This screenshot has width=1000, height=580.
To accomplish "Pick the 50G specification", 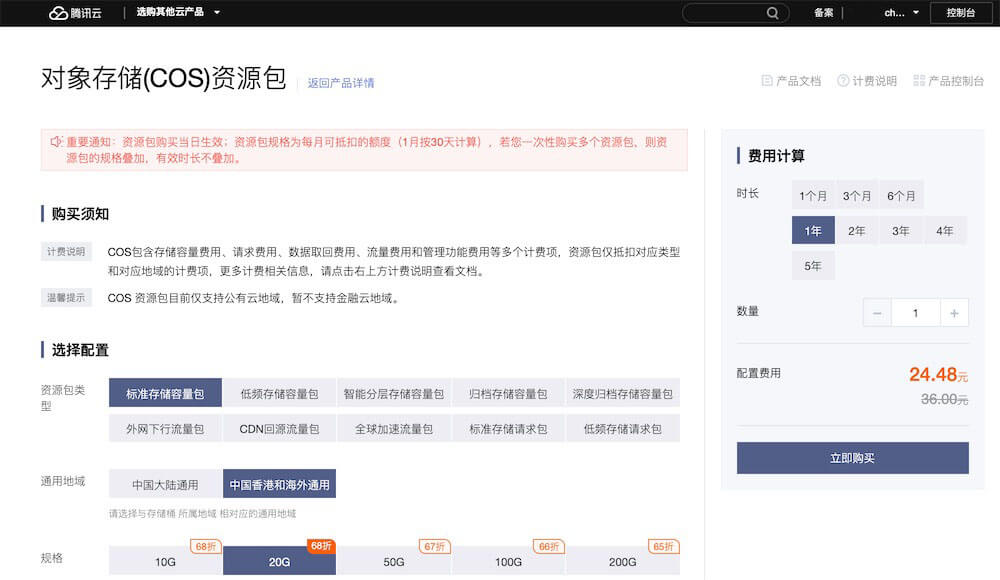I will click(393, 561).
